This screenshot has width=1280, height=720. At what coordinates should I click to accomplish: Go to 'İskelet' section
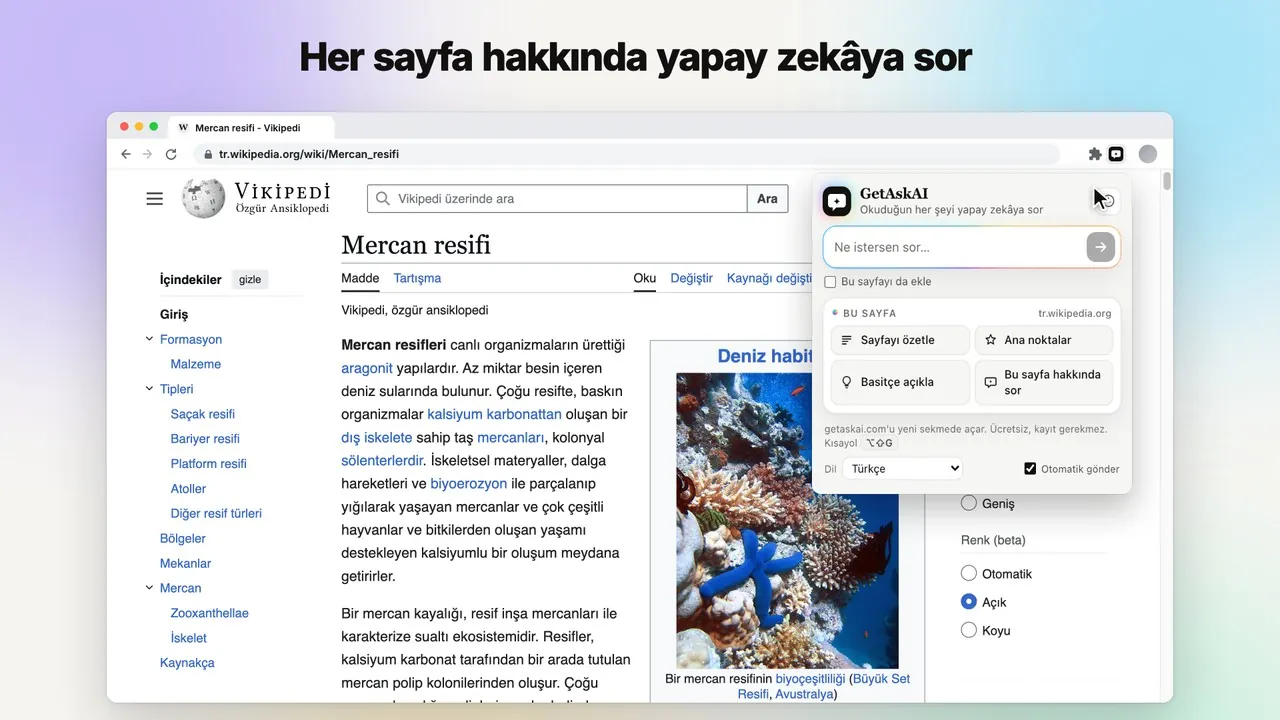[189, 638]
